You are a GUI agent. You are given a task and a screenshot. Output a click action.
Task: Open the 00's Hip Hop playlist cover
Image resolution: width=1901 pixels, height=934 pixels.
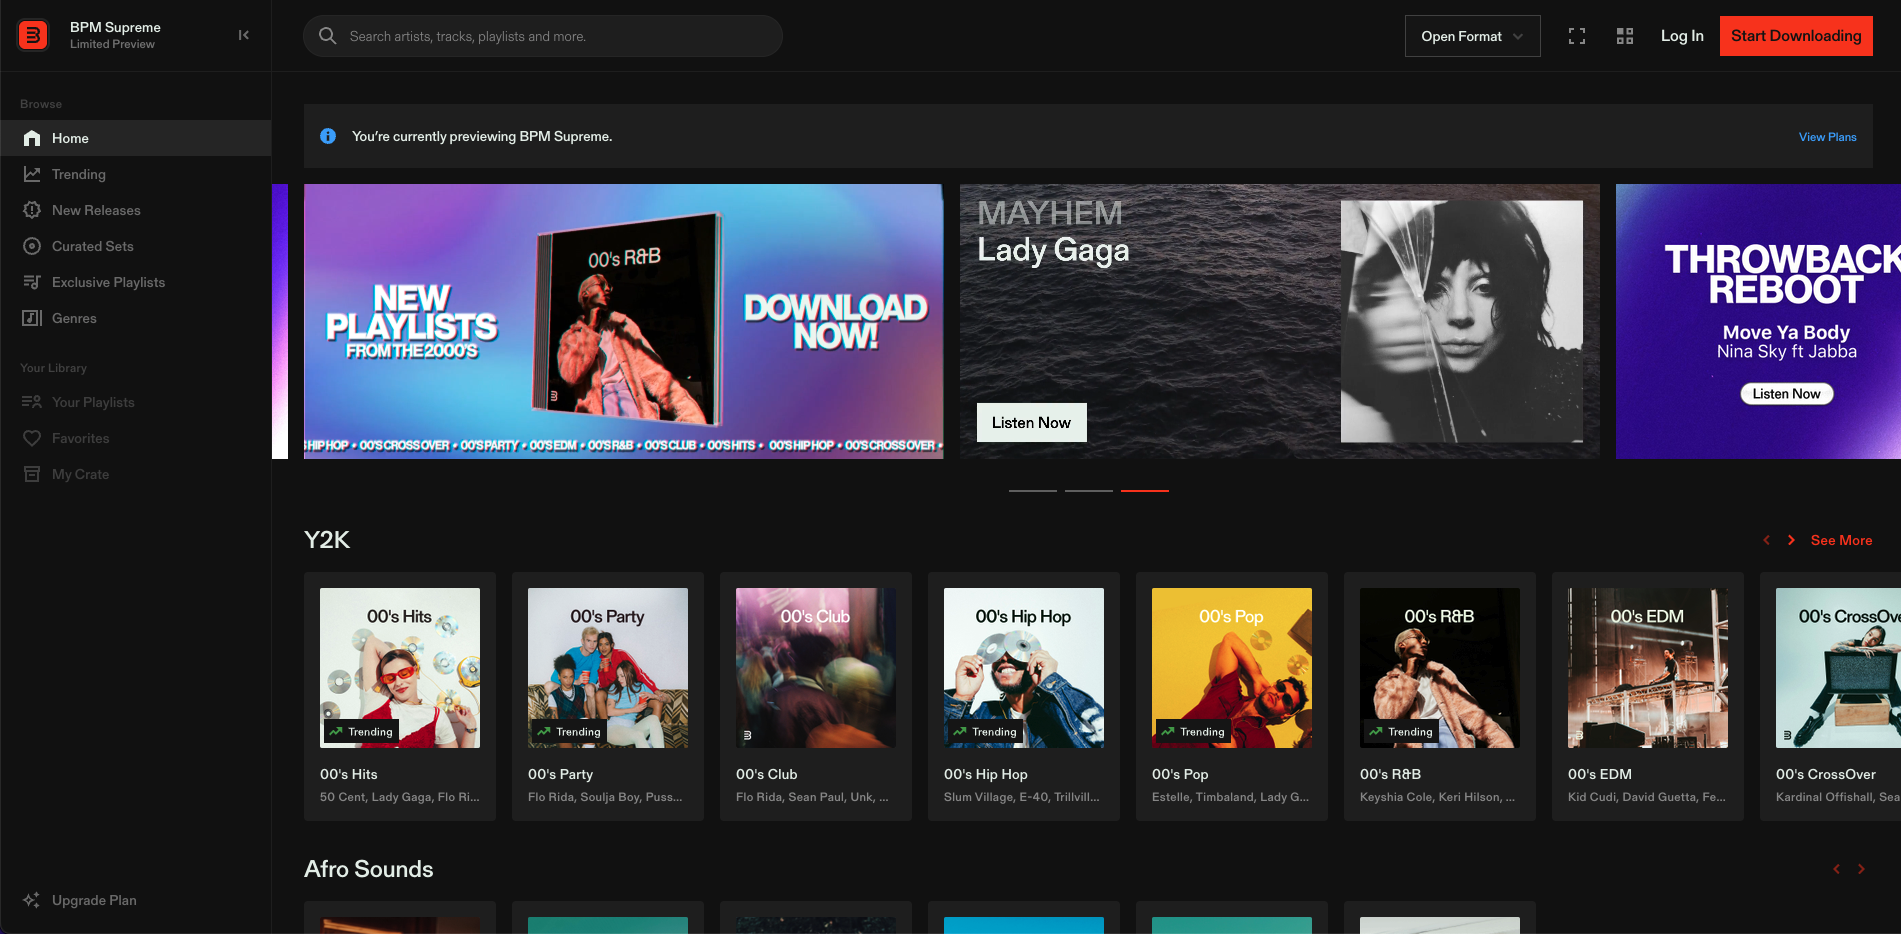(x=1024, y=668)
